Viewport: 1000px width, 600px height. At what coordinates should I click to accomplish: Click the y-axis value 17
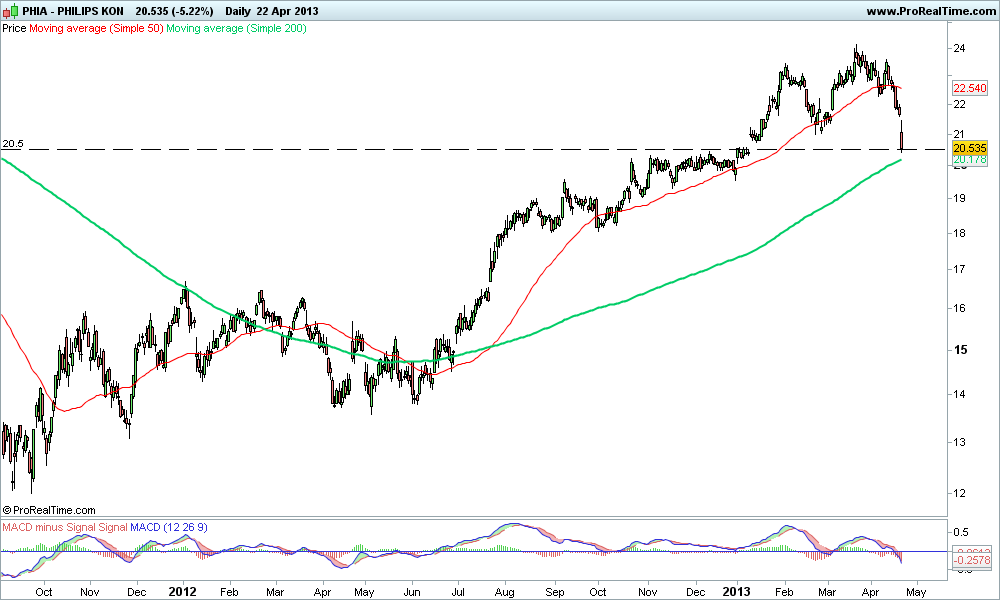click(x=959, y=269)
